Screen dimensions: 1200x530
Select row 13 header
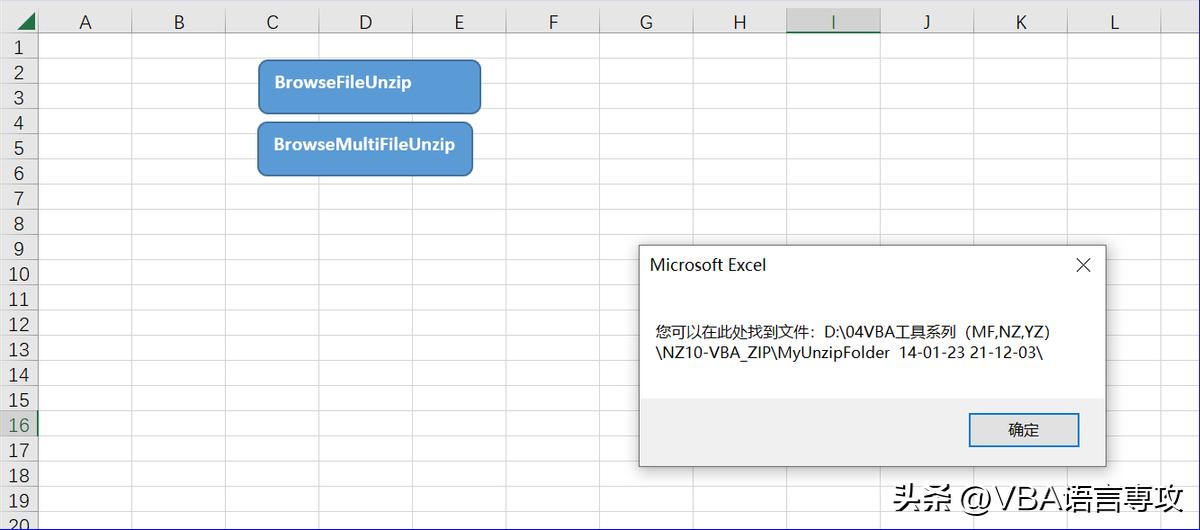19,350
